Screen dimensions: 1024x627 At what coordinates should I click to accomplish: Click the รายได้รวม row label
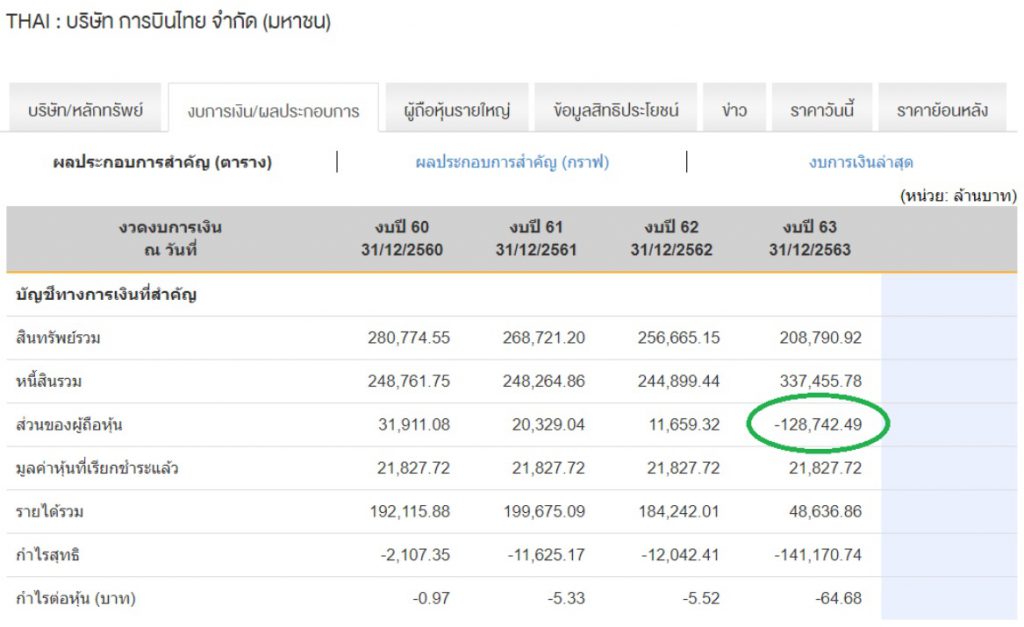(x=50, y=511)
